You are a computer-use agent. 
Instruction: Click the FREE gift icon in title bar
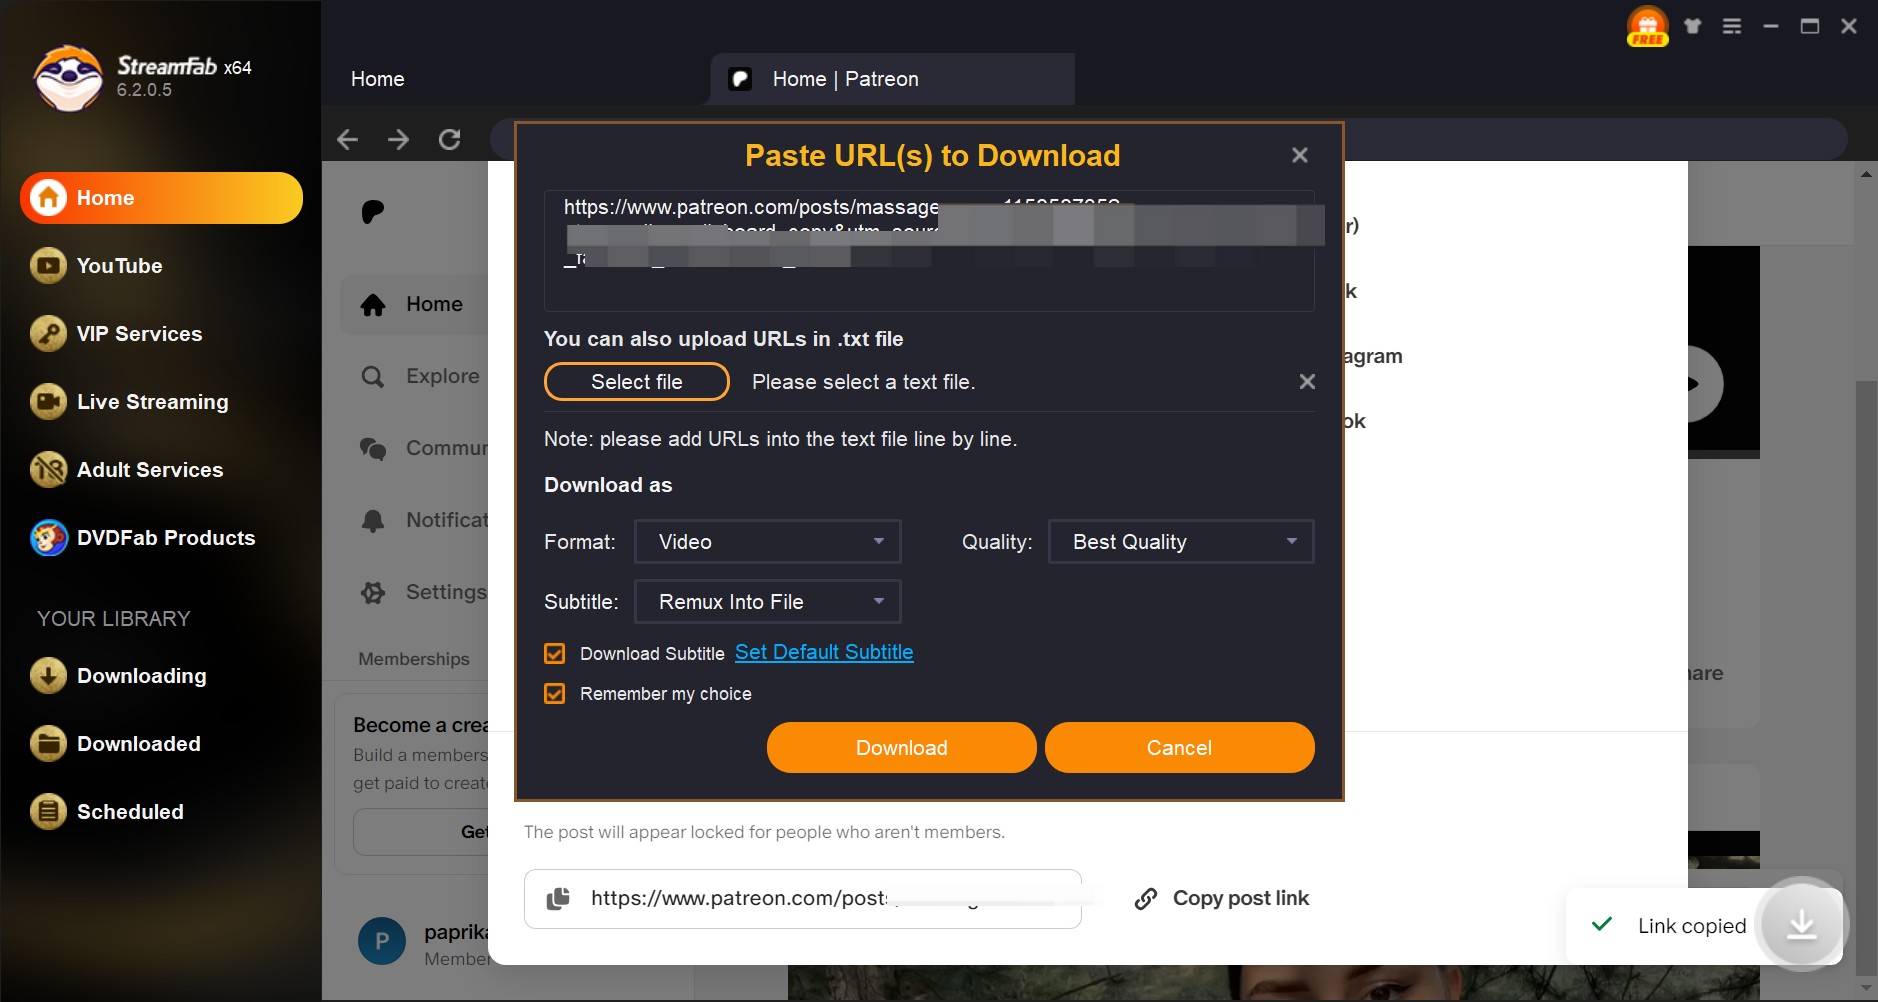tap(1647, 27)
